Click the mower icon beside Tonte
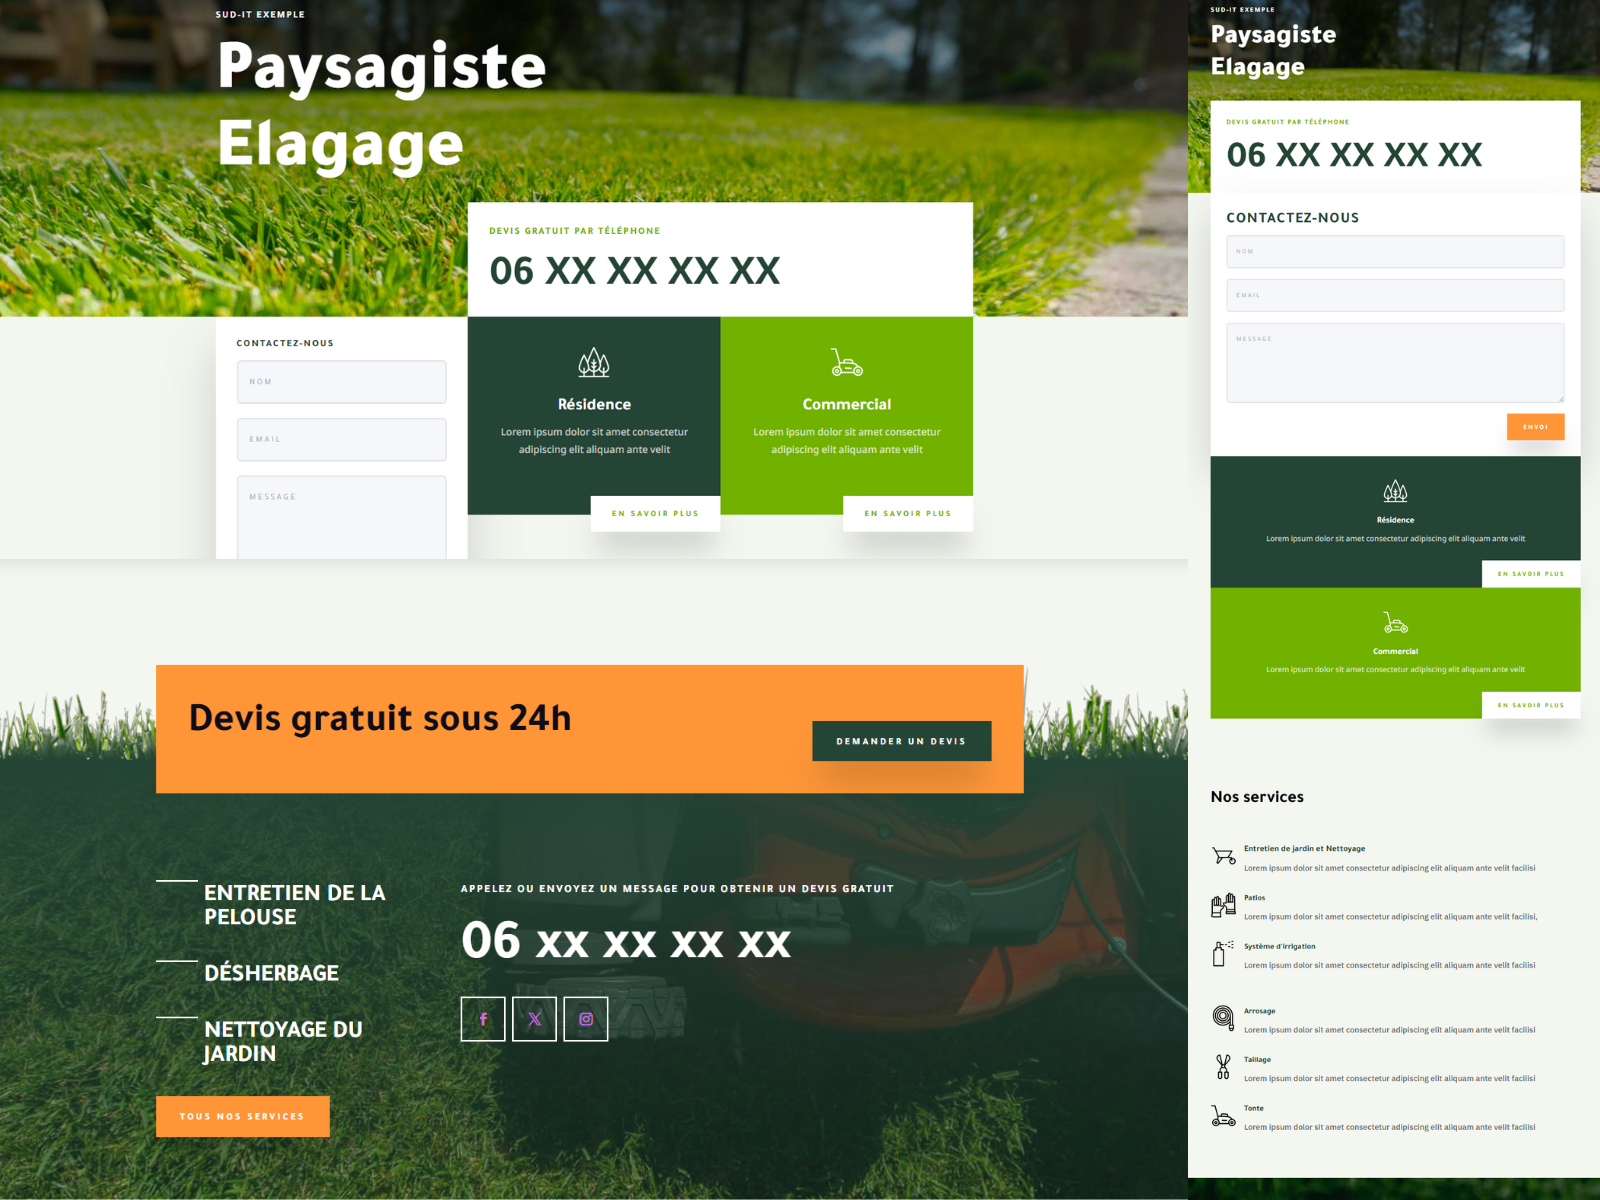1600x1200 pixels. pos(1224,1114)
